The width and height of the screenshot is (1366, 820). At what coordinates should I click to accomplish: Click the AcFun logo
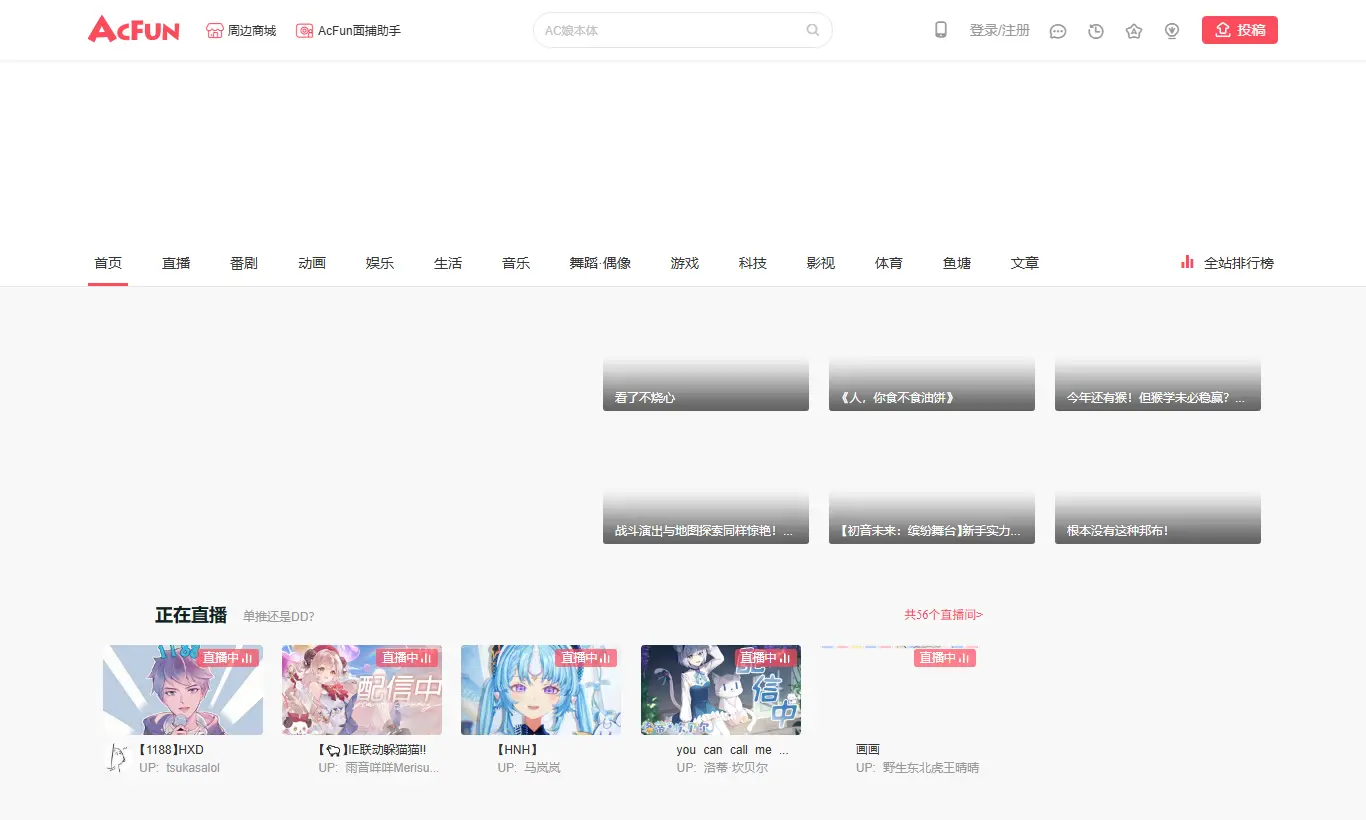[134, 30]
